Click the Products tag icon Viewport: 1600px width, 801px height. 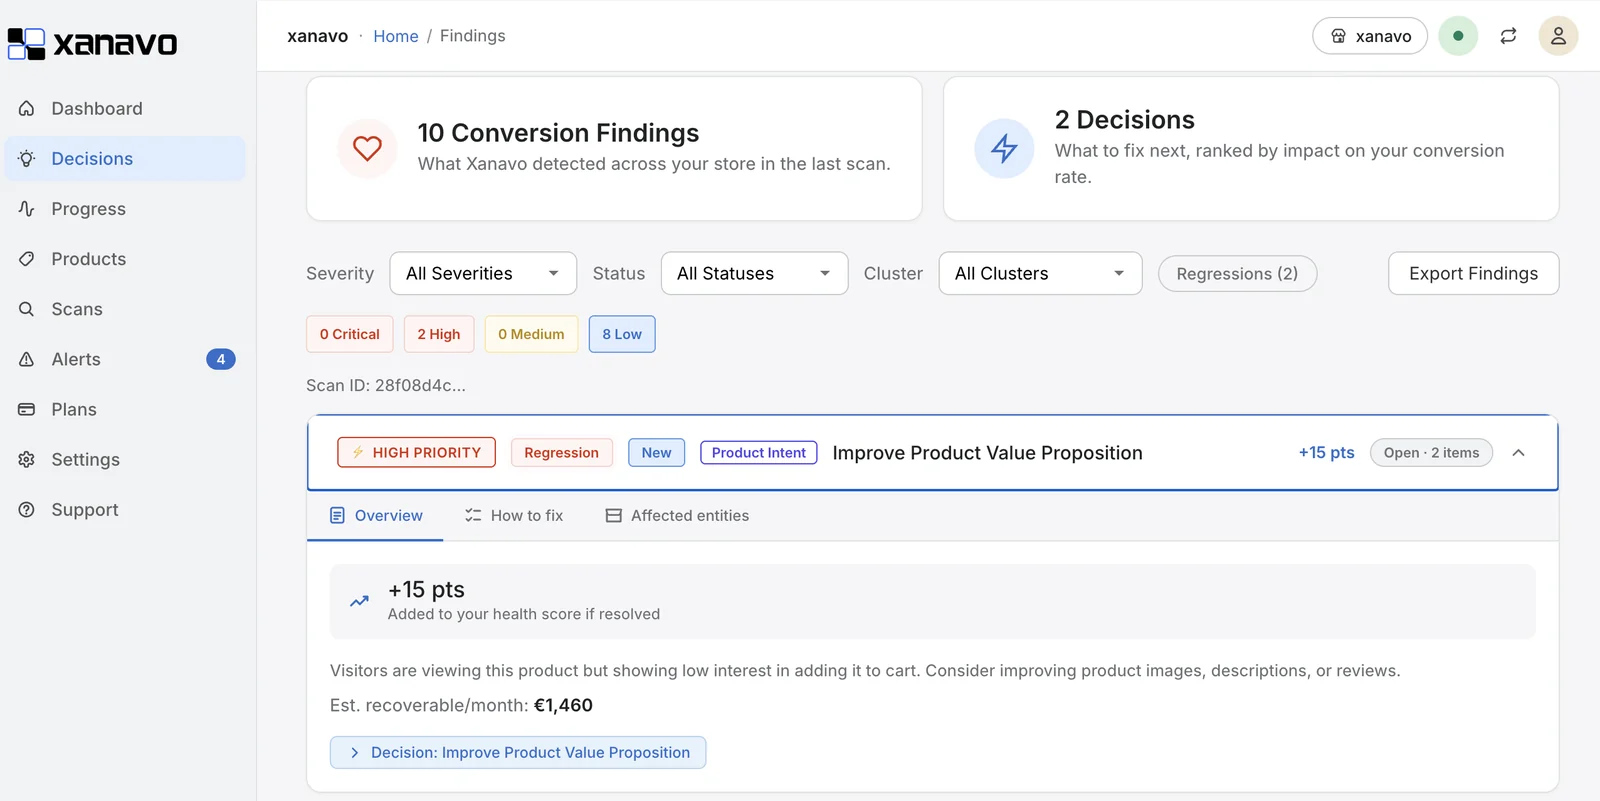click(27, 258)
